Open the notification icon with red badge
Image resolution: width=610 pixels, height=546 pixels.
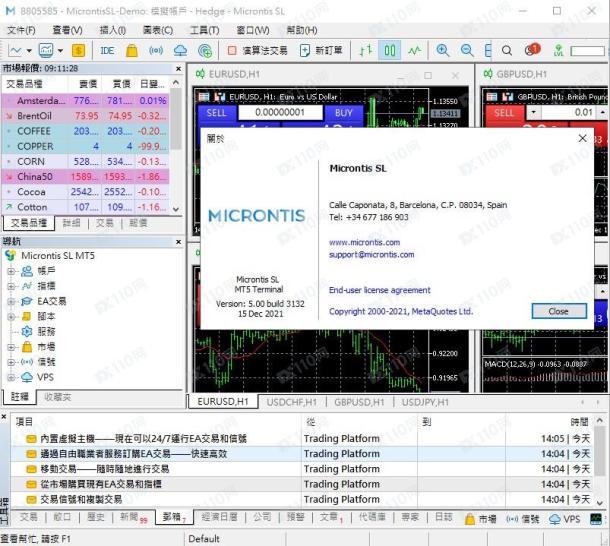(x=532, y=50)
